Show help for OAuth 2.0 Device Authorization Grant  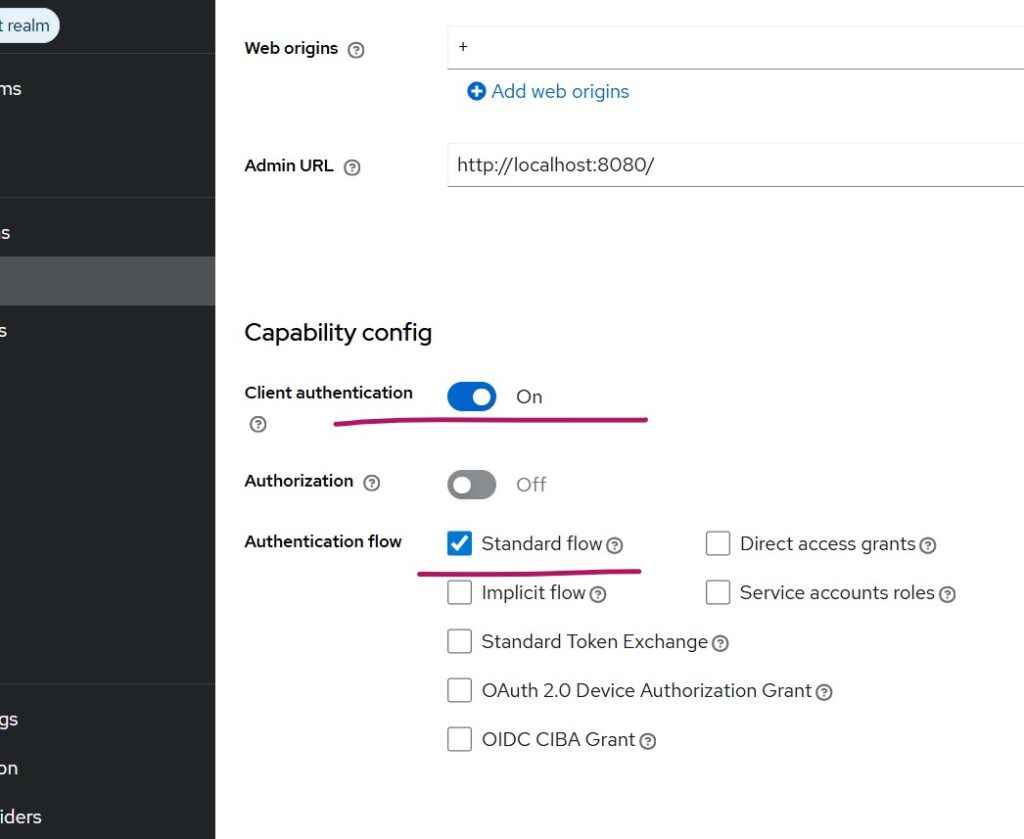point(824,692)
